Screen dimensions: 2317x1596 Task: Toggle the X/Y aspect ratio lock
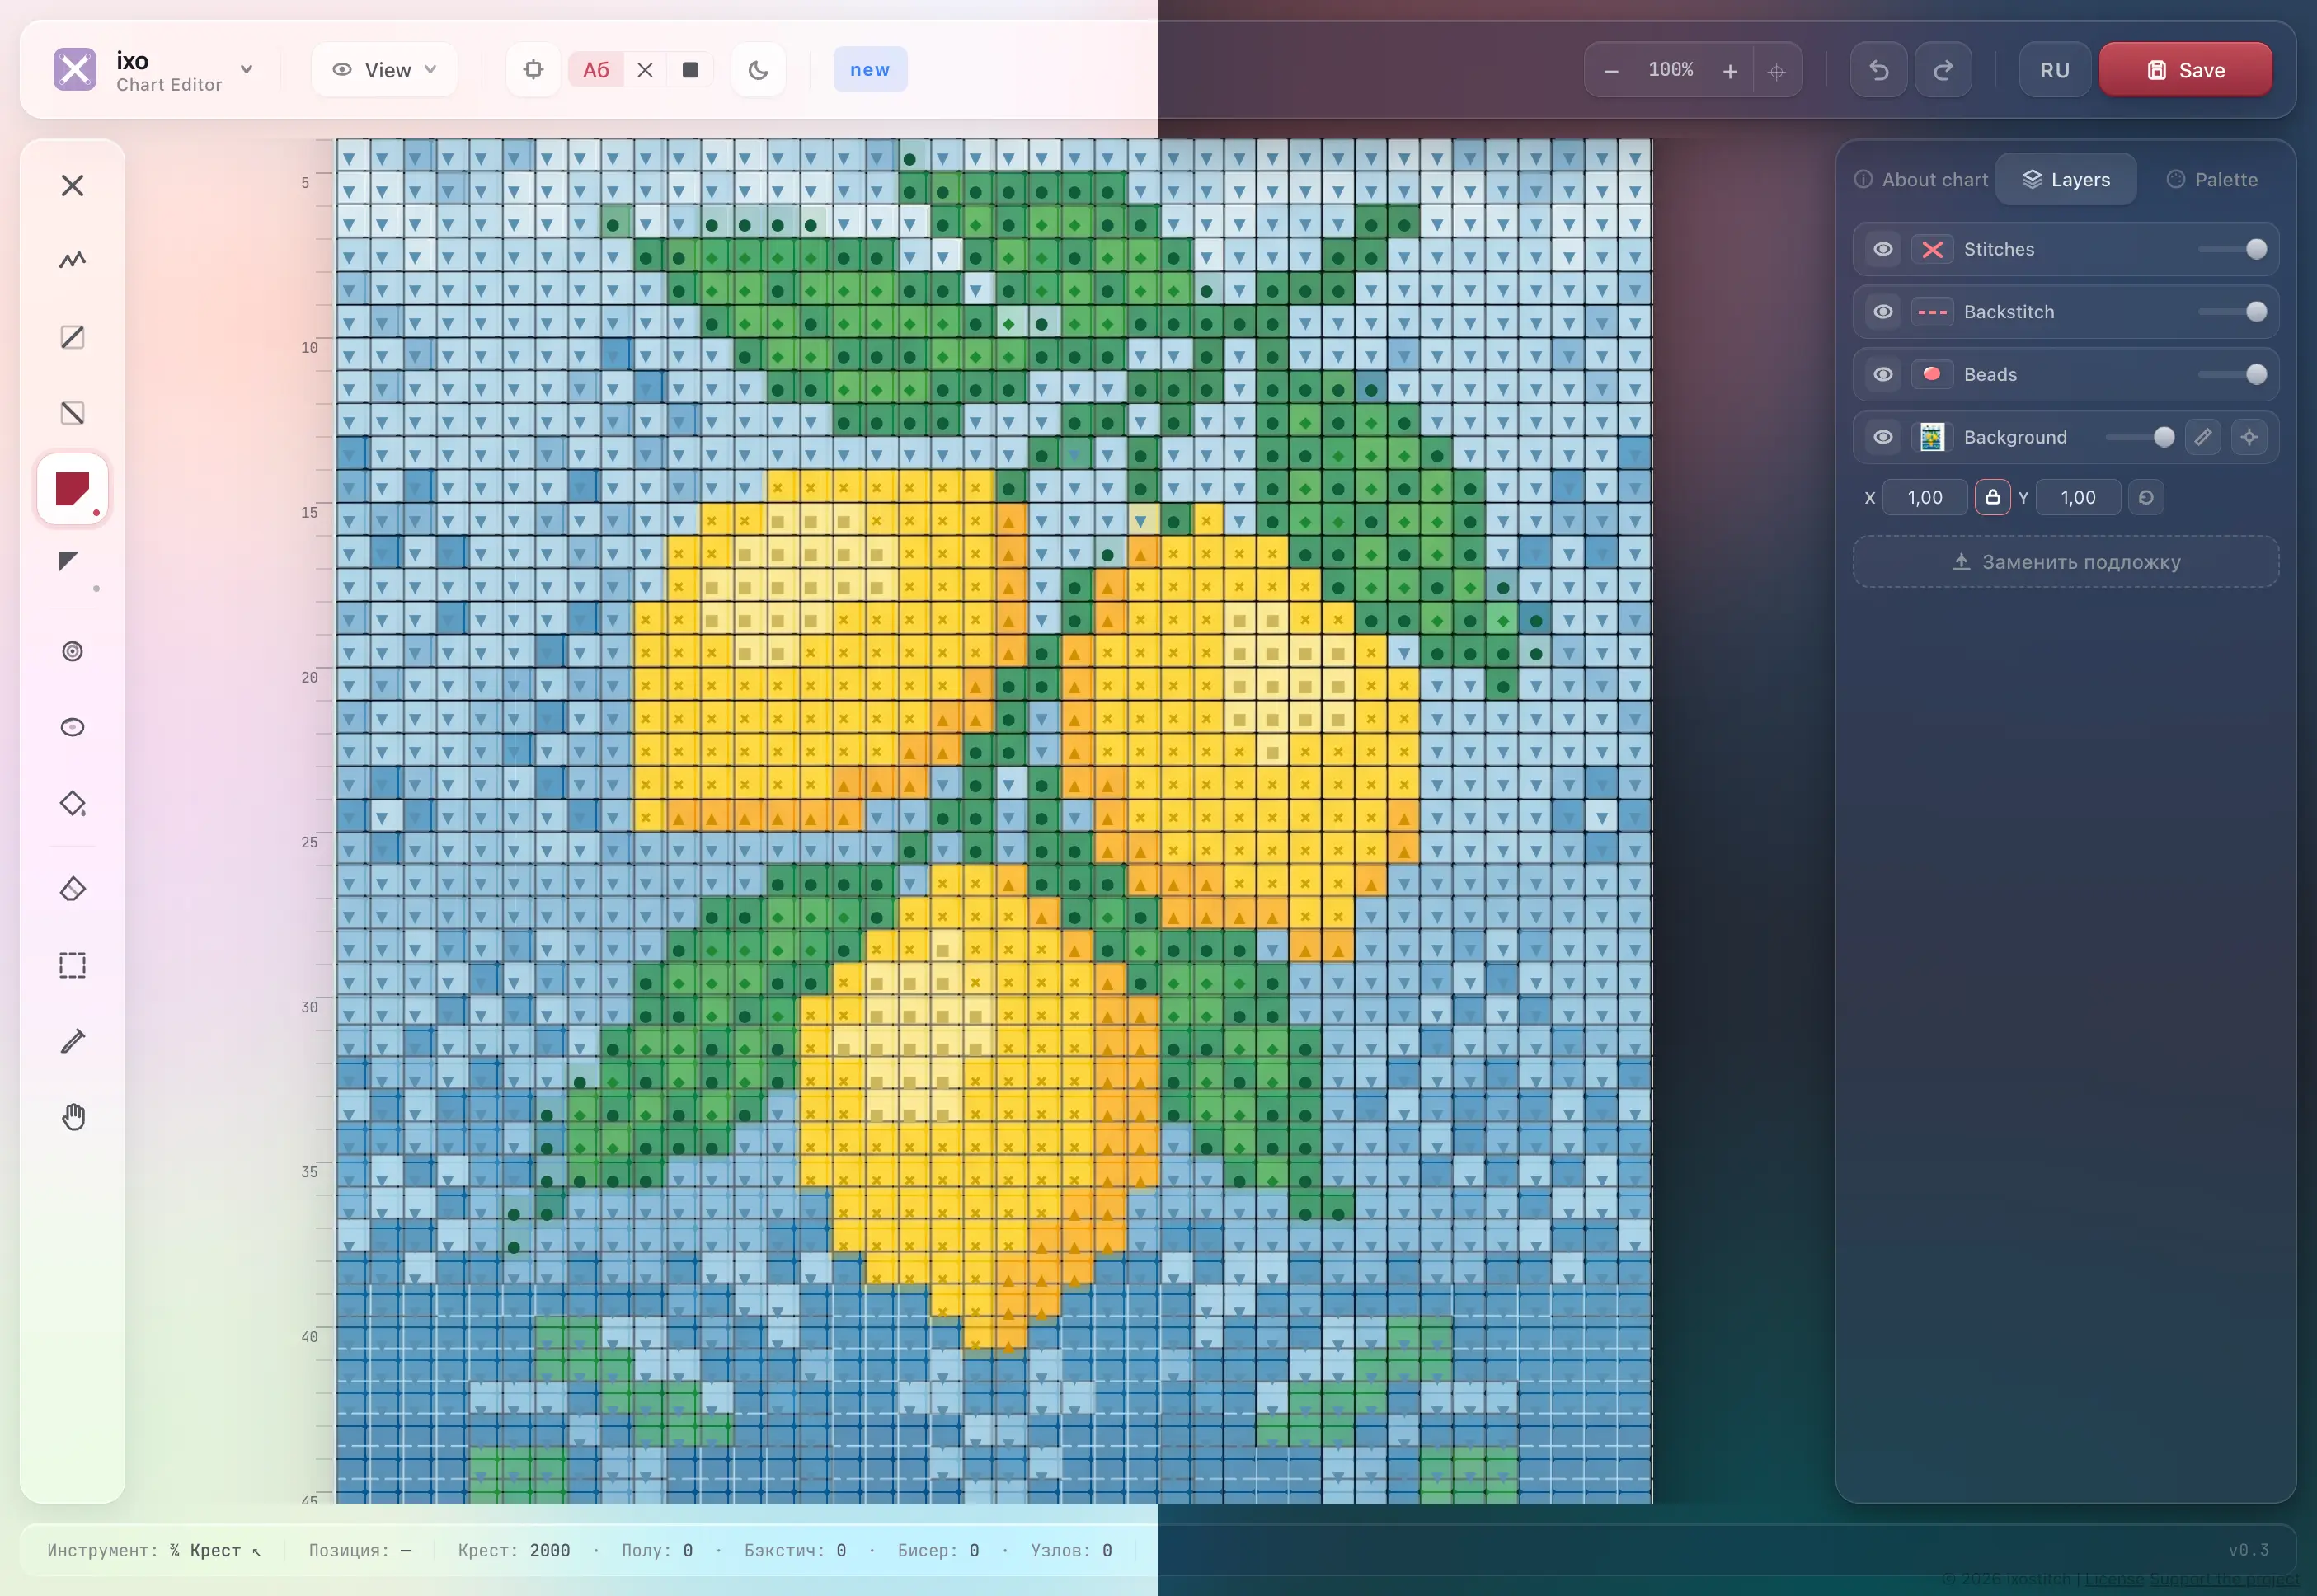1992,497
